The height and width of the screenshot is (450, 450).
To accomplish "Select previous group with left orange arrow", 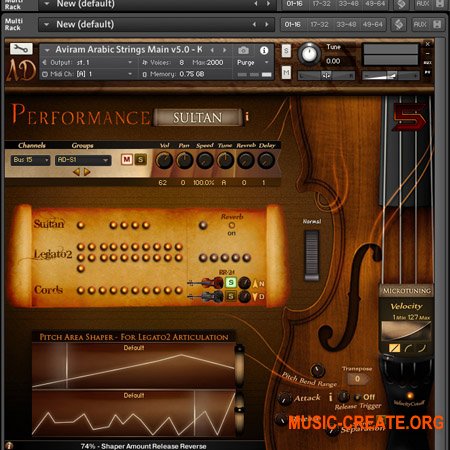I will click(77, 172).
